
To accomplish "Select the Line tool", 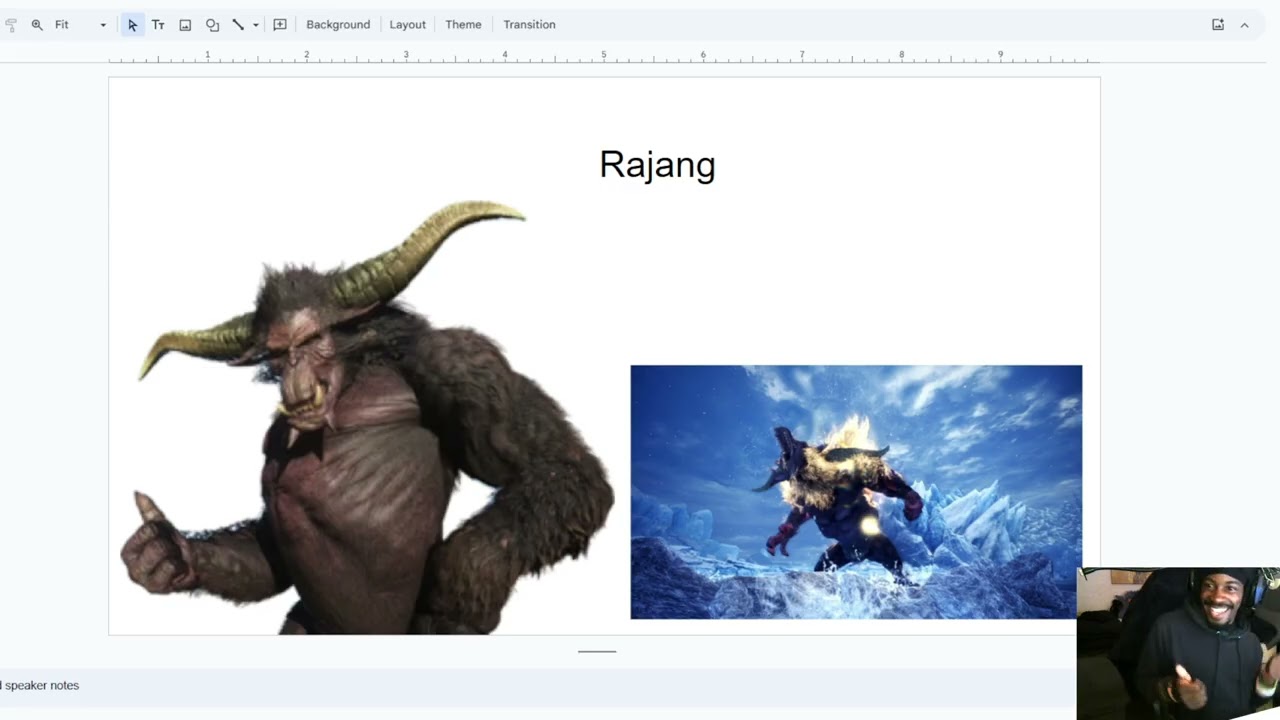I will [x=238, y=25].
